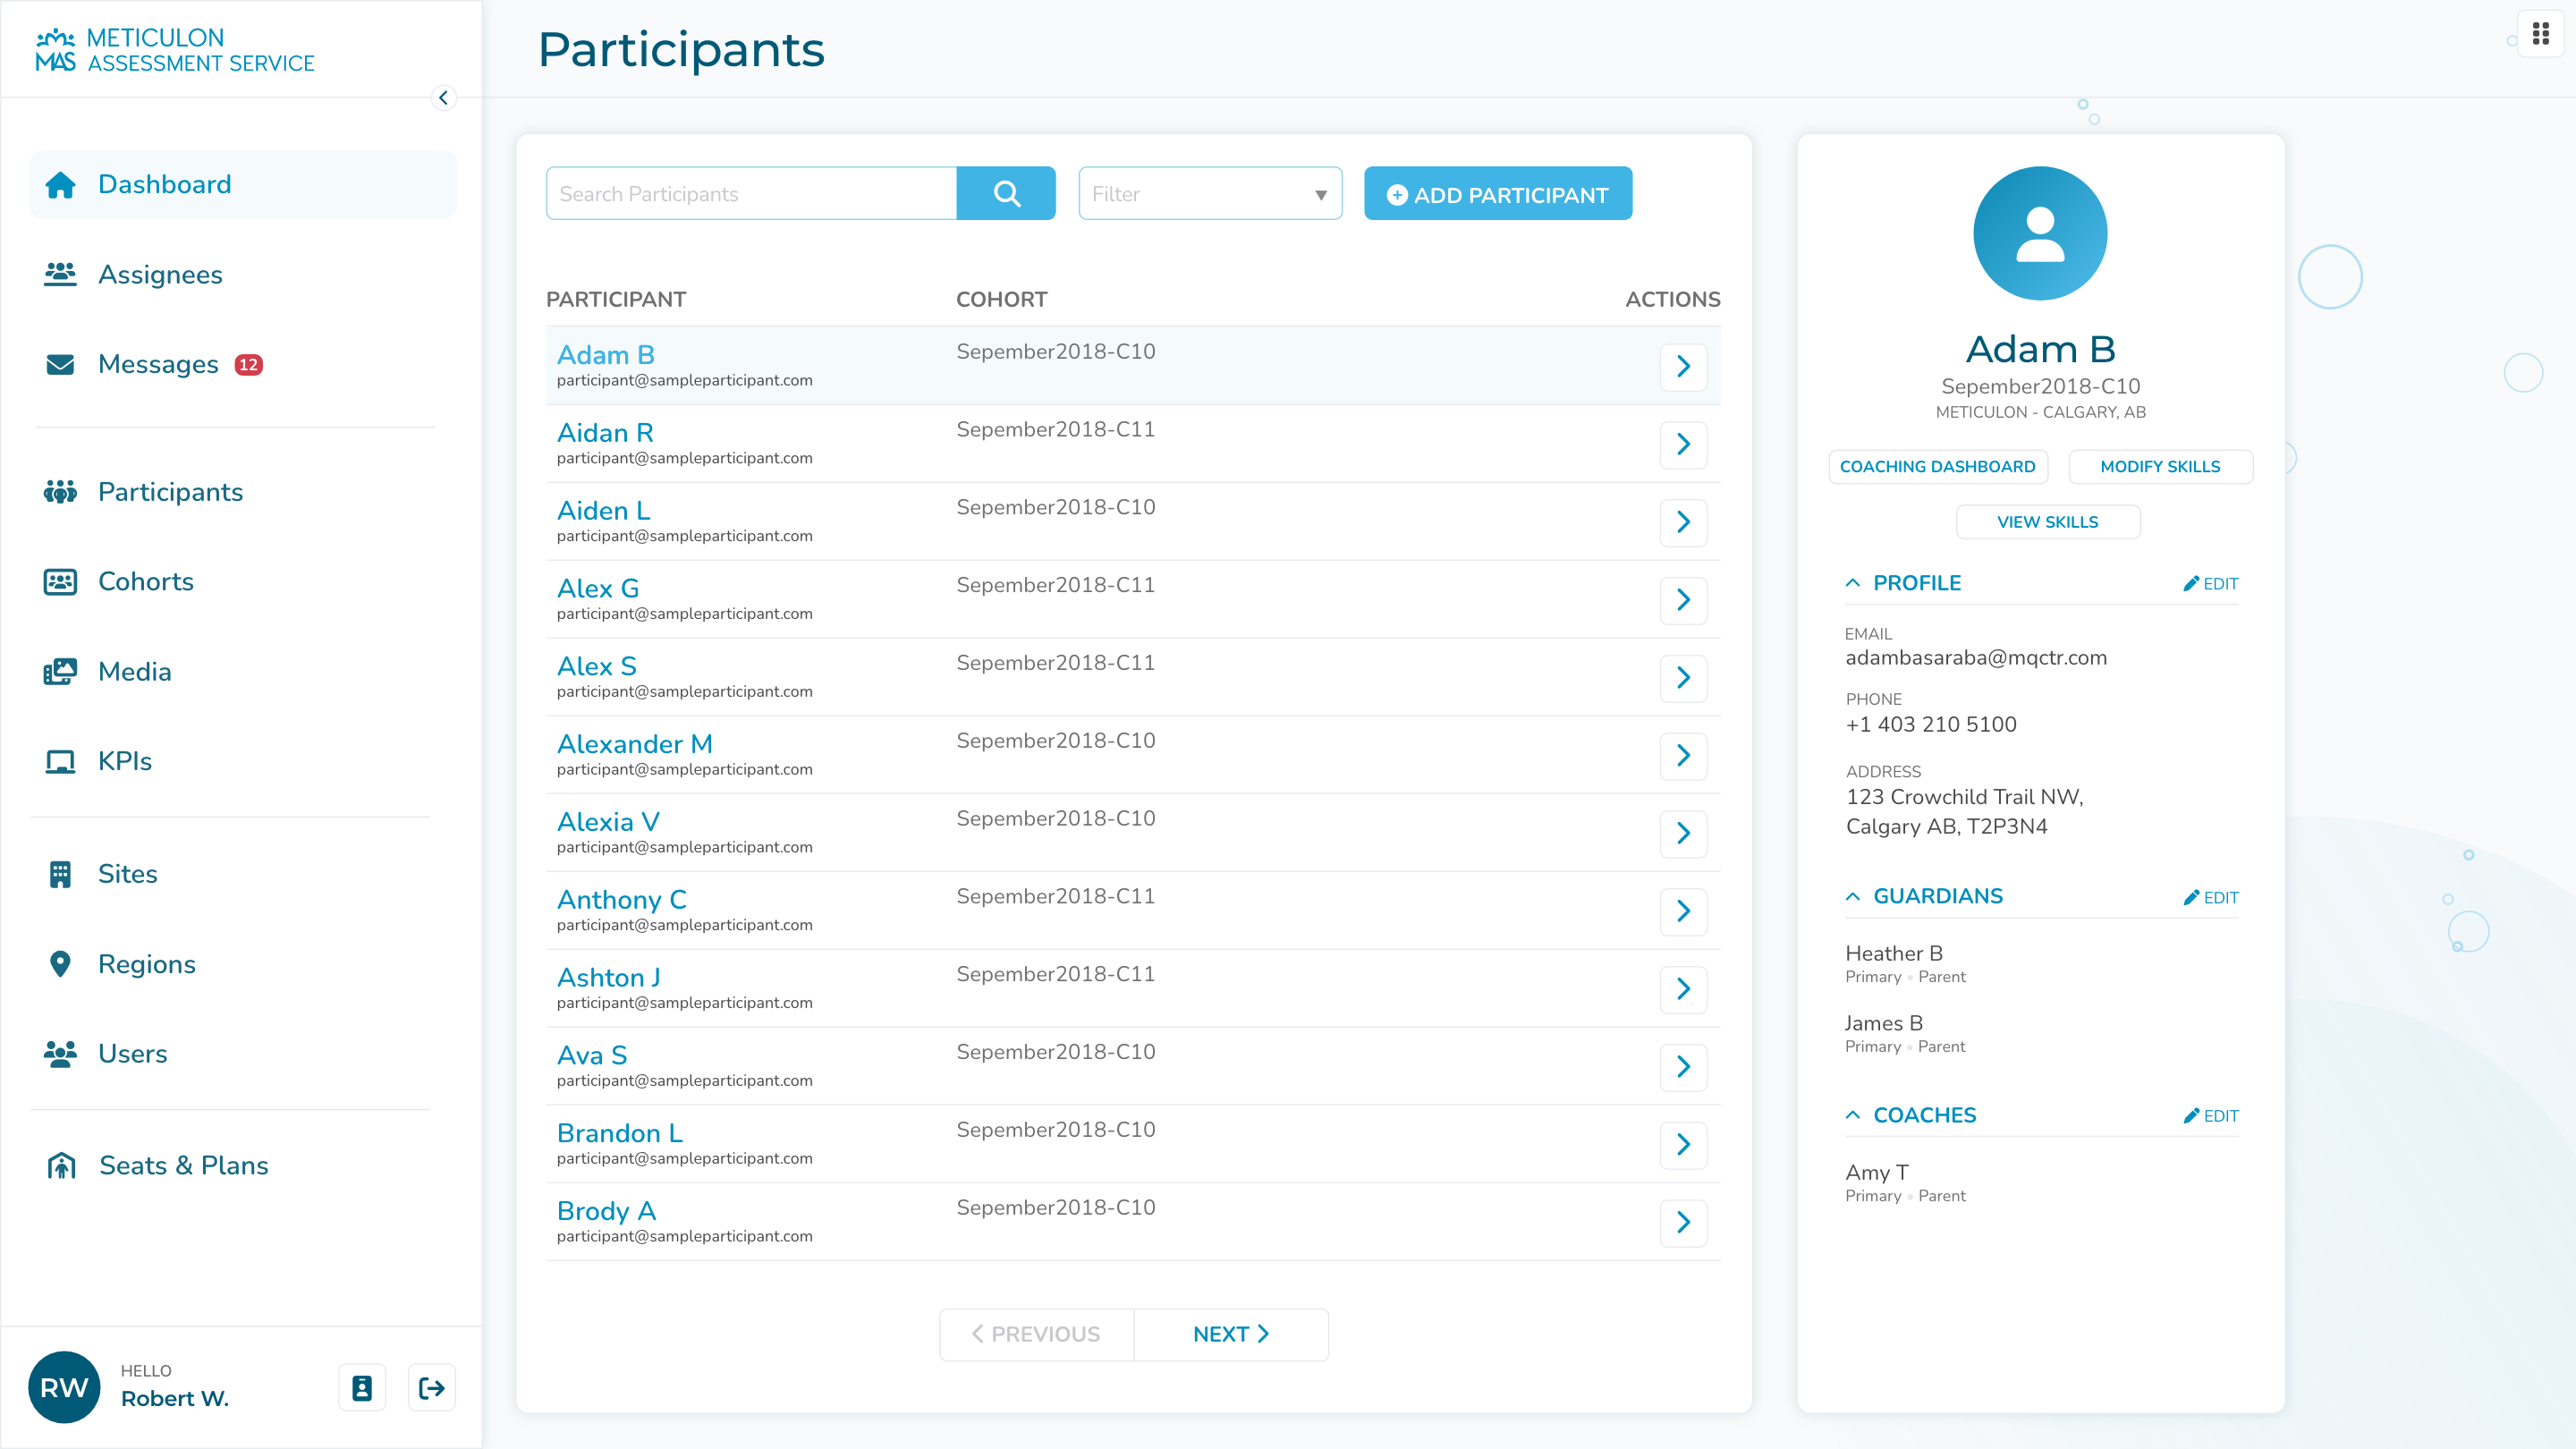This screenshot has width=2576, height=1449.
Task: Open Alexander M row action arrow
Action: pyautogui.click(x=1683, y=755)
